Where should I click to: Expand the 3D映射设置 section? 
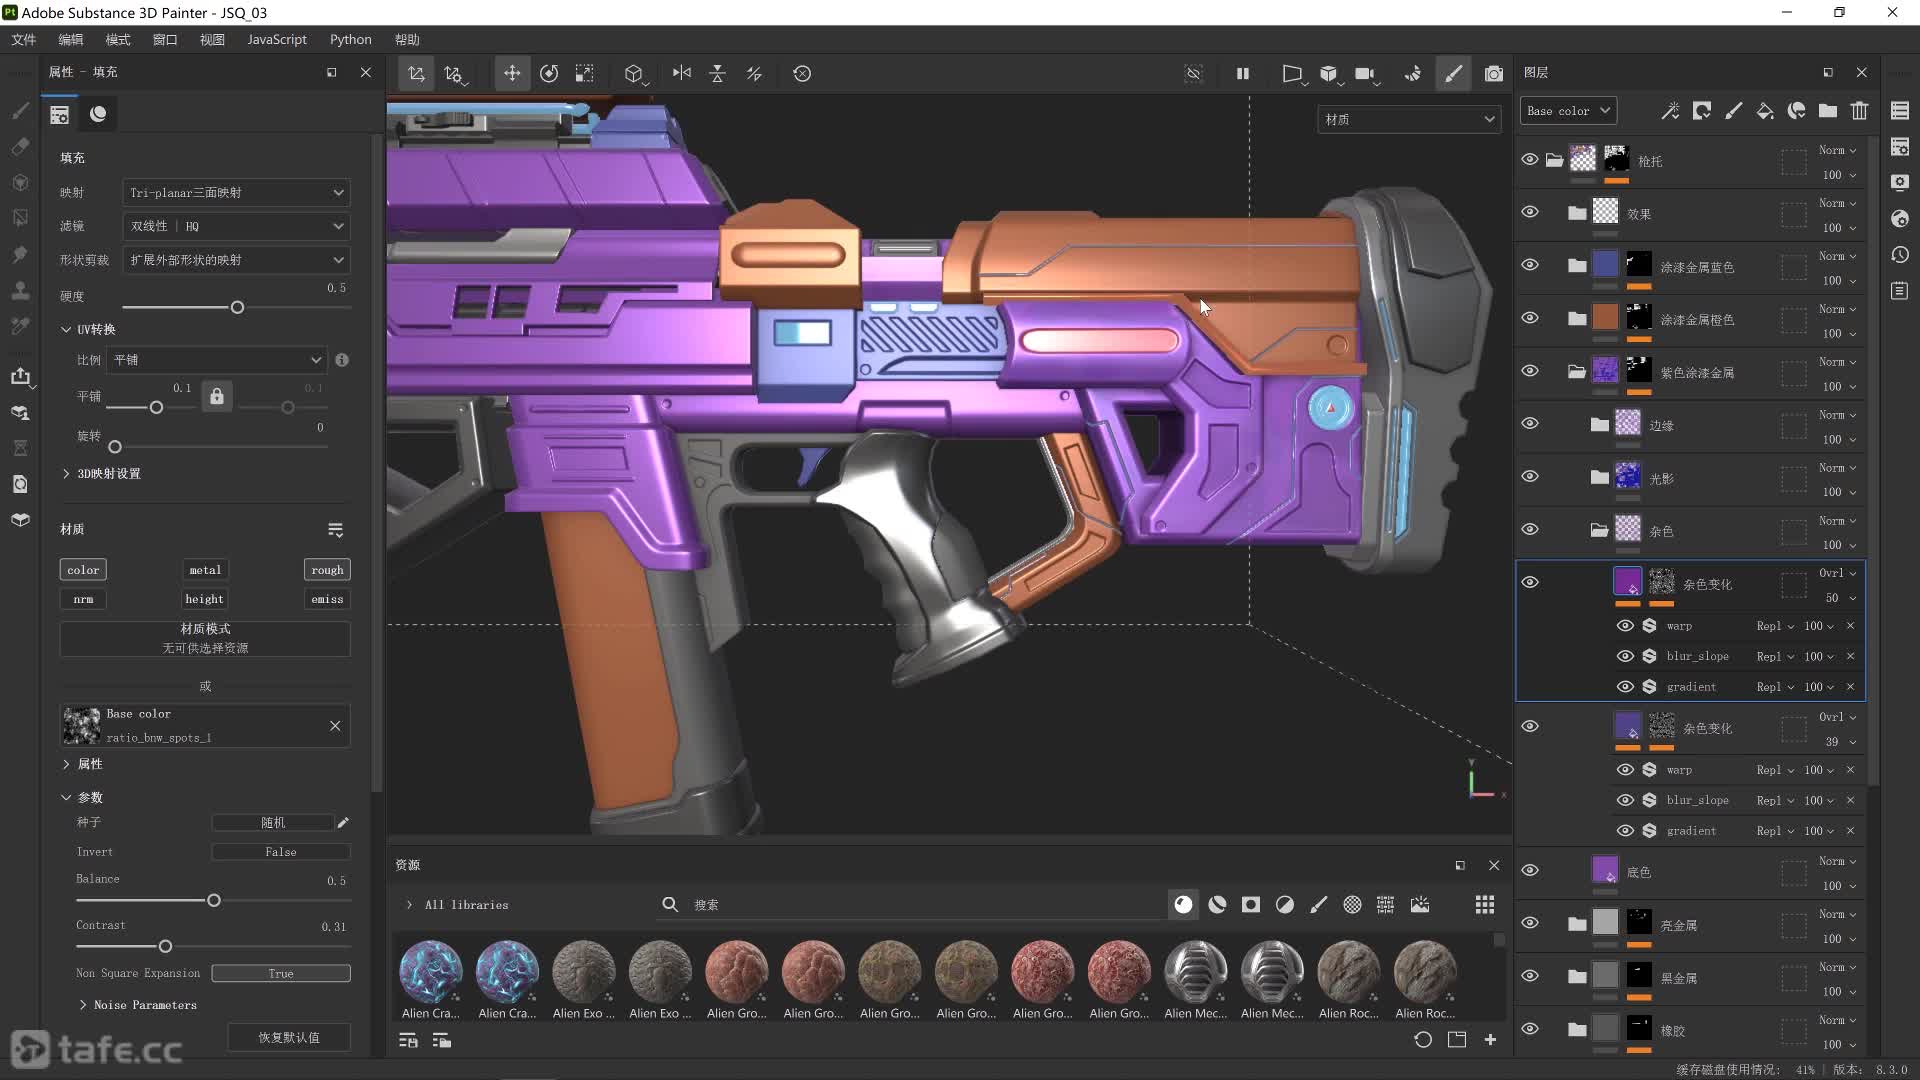tap(66, 473)
